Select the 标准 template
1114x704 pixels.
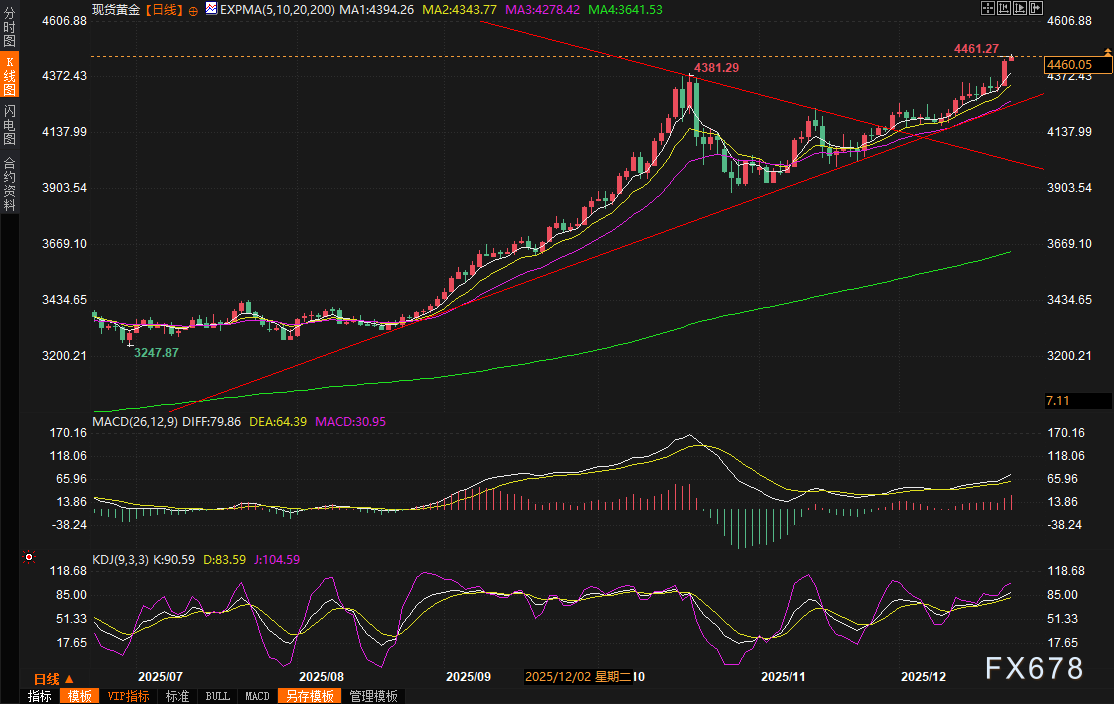[x=177, y=696]
